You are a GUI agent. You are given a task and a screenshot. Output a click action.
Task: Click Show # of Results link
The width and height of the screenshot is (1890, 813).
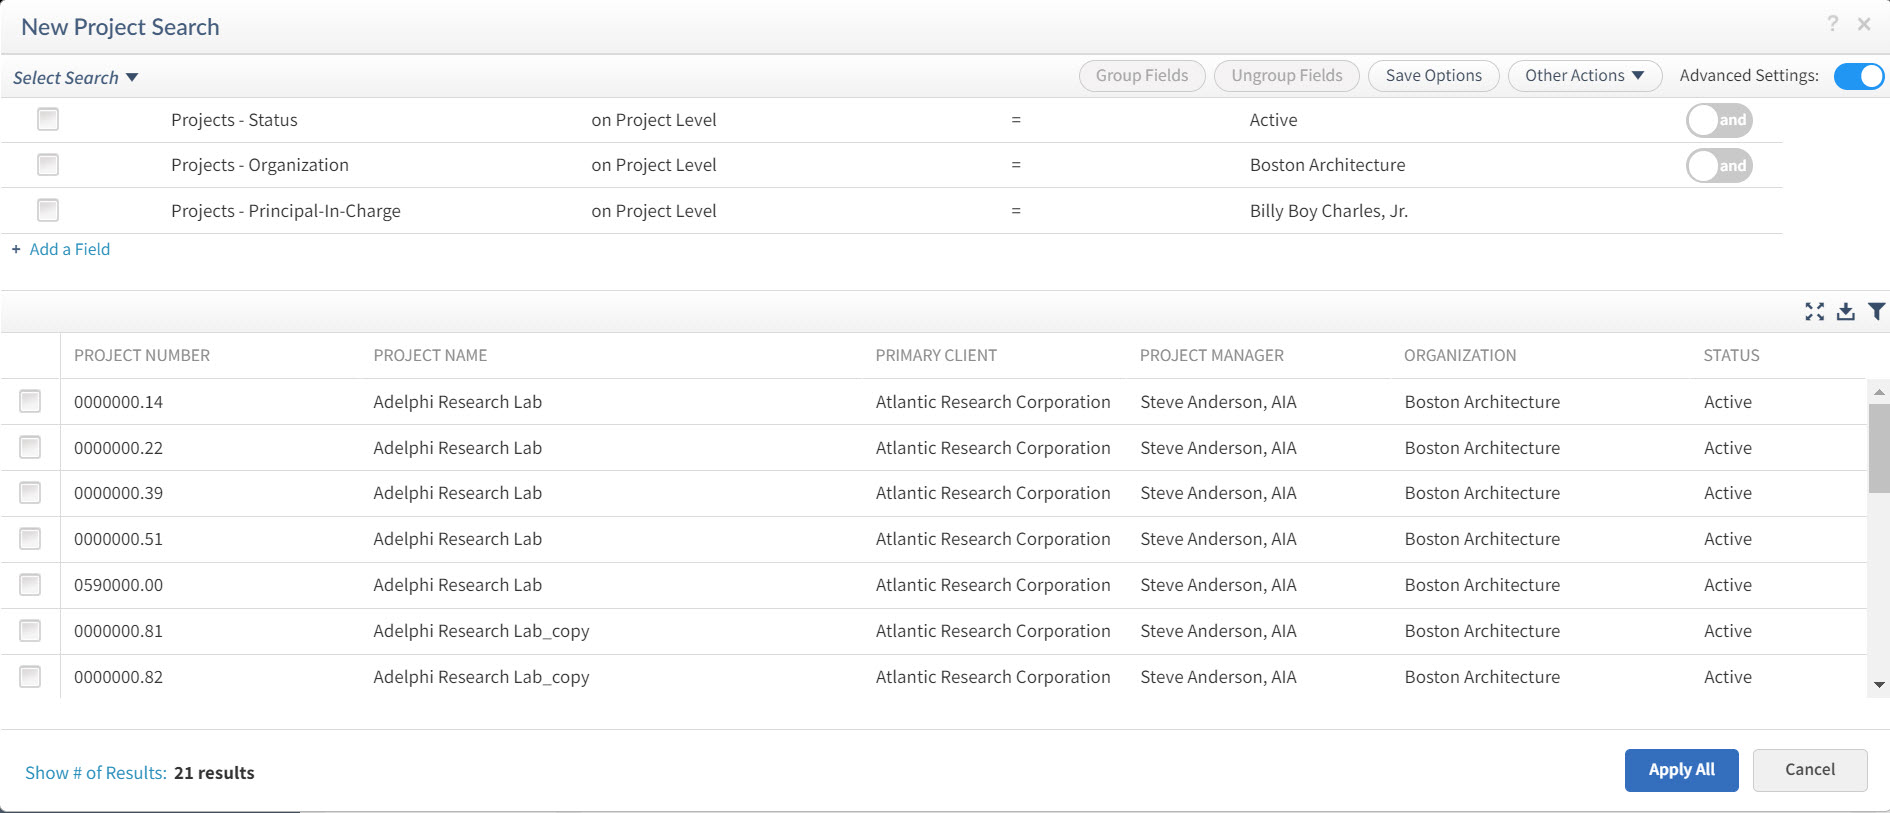coord(96,773)
